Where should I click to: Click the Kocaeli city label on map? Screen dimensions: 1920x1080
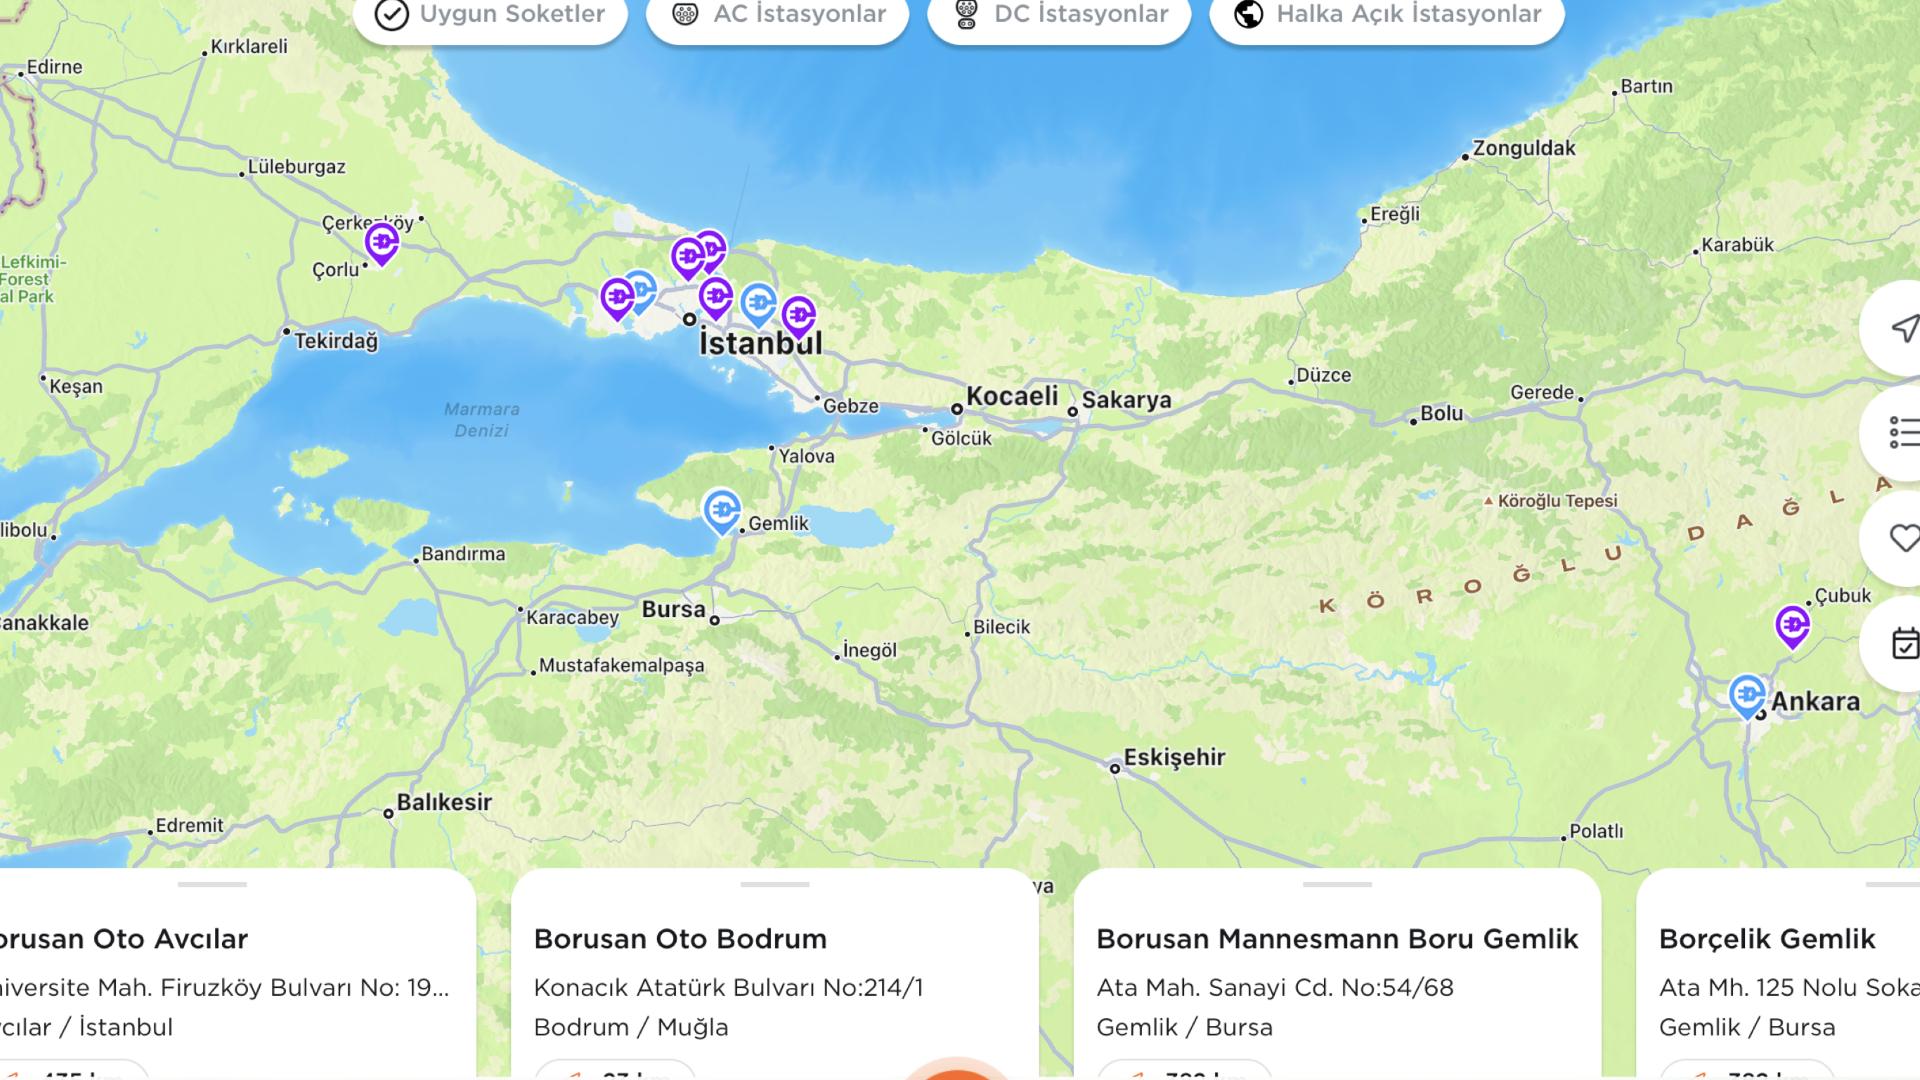click(x=1012, y=396)
